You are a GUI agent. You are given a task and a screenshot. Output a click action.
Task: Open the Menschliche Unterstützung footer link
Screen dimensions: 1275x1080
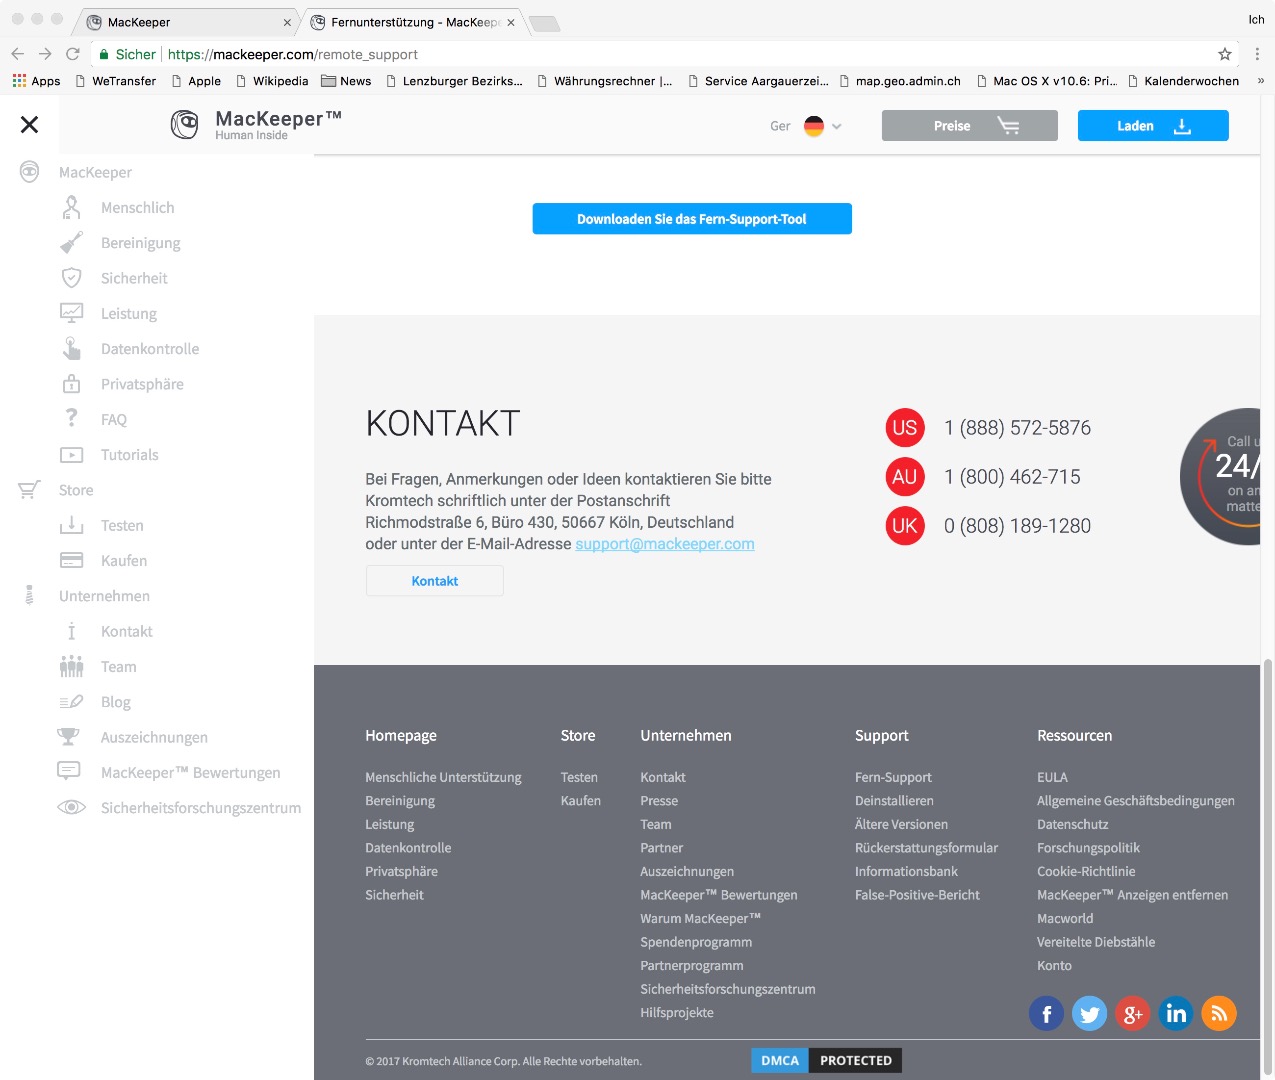coord(443,777)
